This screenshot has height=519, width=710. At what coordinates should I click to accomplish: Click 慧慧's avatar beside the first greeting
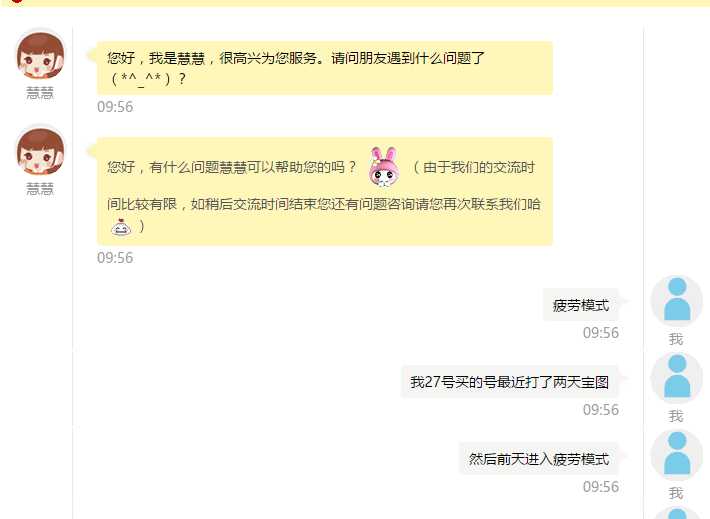(40, 55)
